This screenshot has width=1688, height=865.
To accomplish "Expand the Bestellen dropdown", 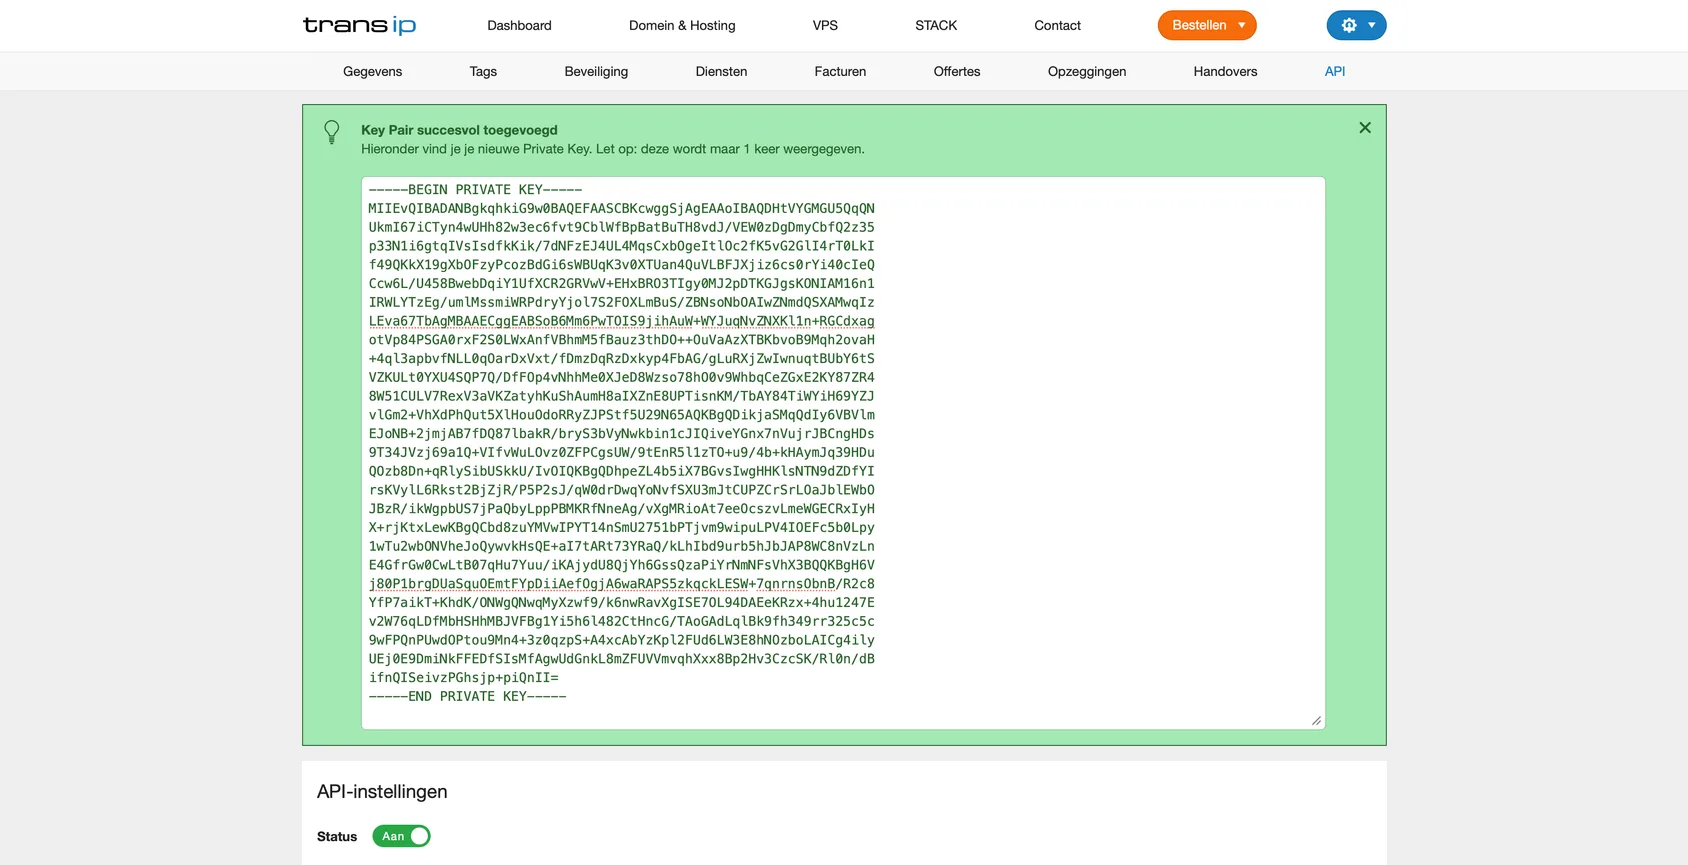I will [x=1207, y=25].
